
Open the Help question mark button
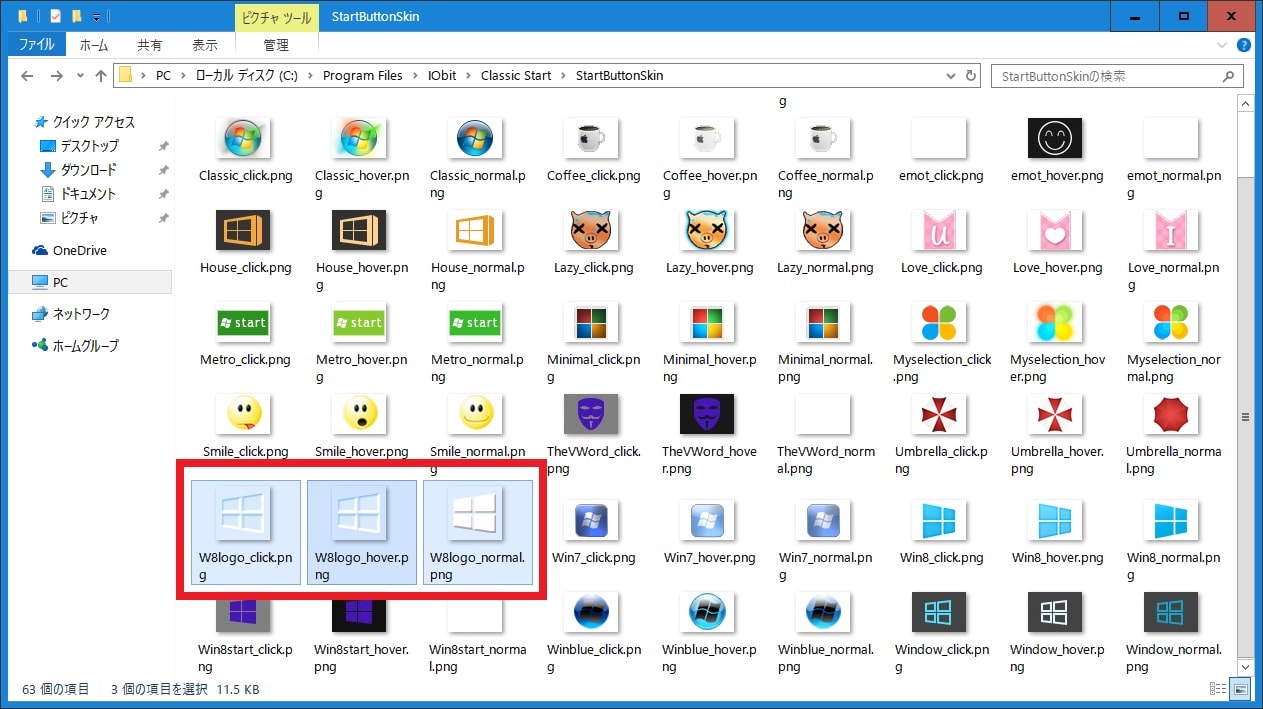[1244, 45]
